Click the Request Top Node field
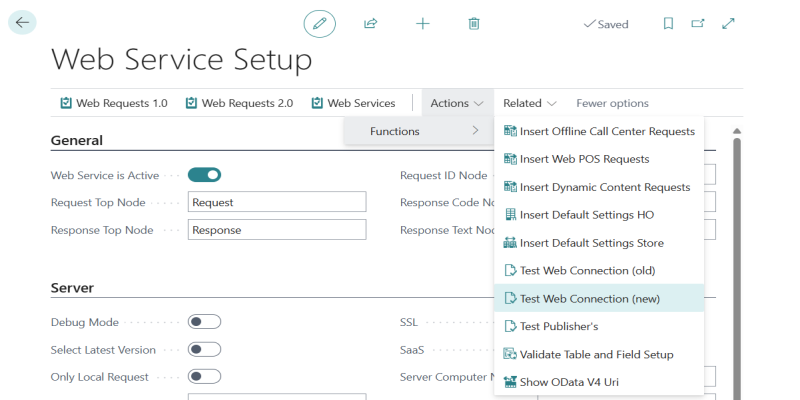Viewport: 800px width, 400px height. click(x=277, y=202)
